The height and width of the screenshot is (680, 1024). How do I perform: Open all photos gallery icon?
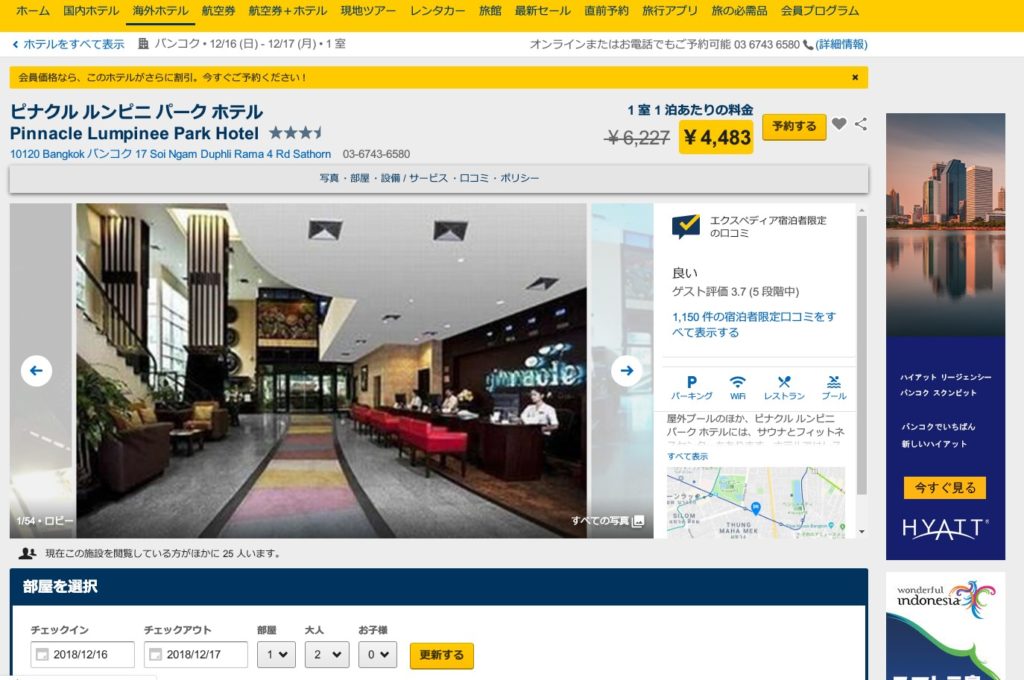639,521
